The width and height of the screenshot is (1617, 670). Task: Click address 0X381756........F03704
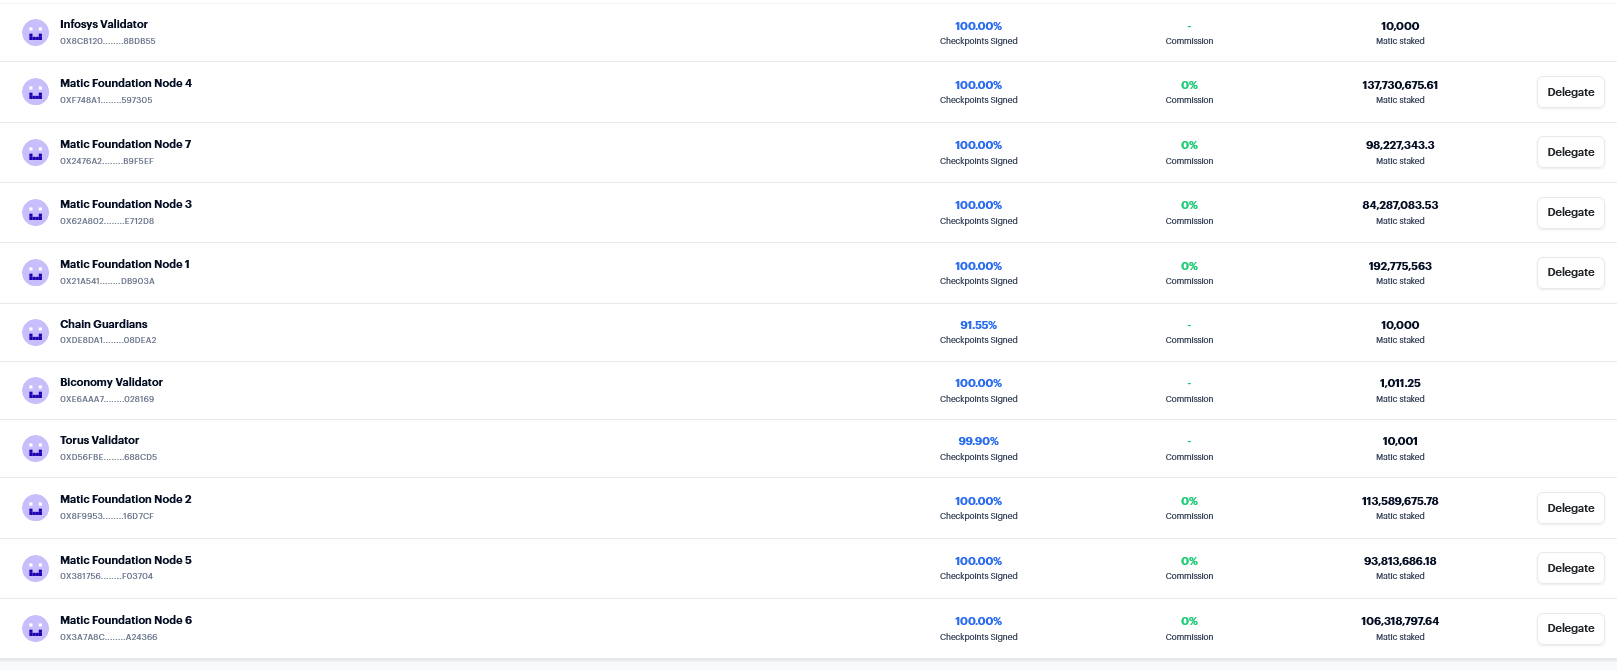pos(107,576)
